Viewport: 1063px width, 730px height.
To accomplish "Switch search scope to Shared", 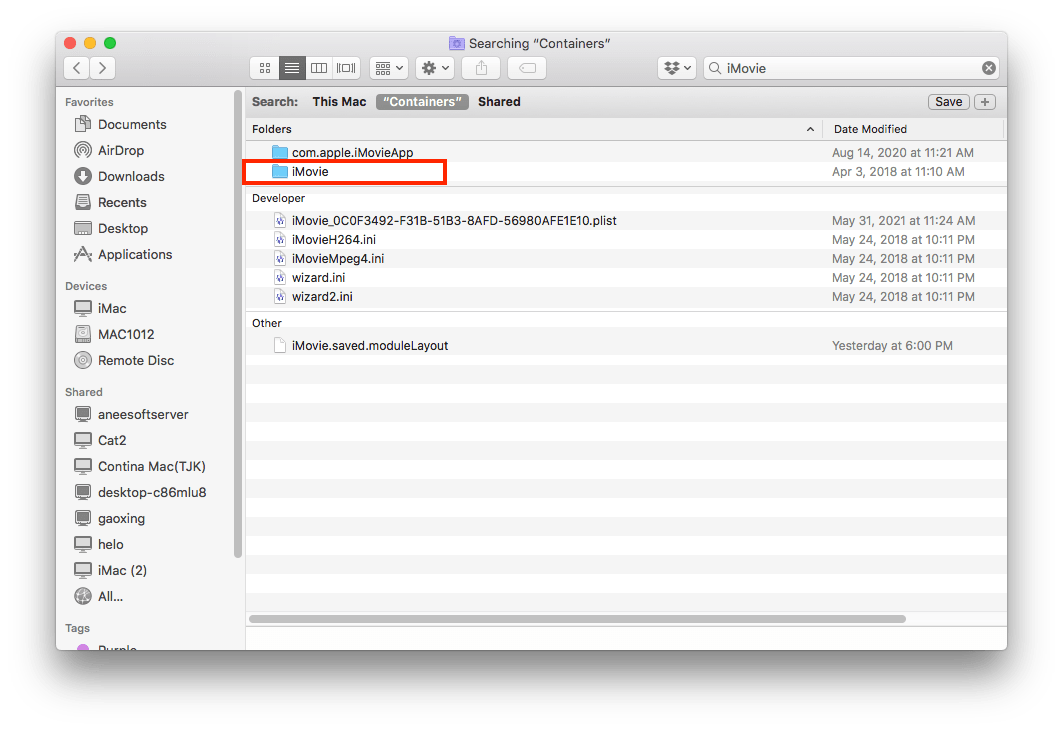I will [x=499, y=101].
